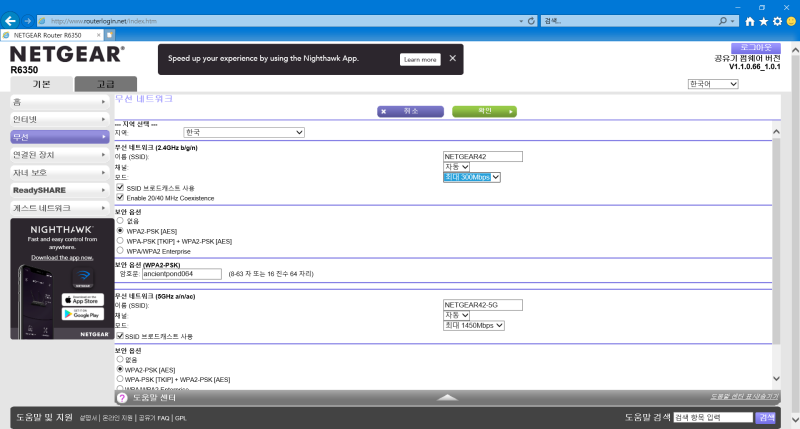Screen dimensions: 800x429
Task: Open the GPL link
Action: click(181, 418)
